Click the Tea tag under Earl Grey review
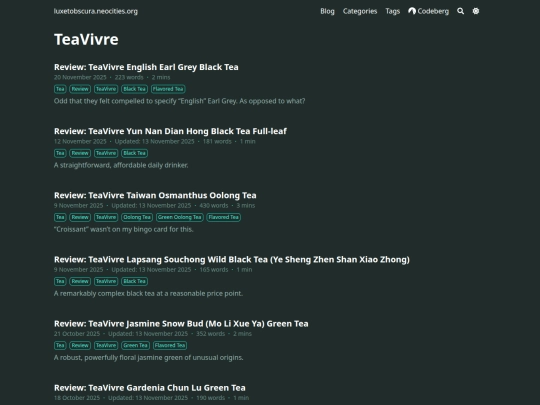 [x=60, y=89]
